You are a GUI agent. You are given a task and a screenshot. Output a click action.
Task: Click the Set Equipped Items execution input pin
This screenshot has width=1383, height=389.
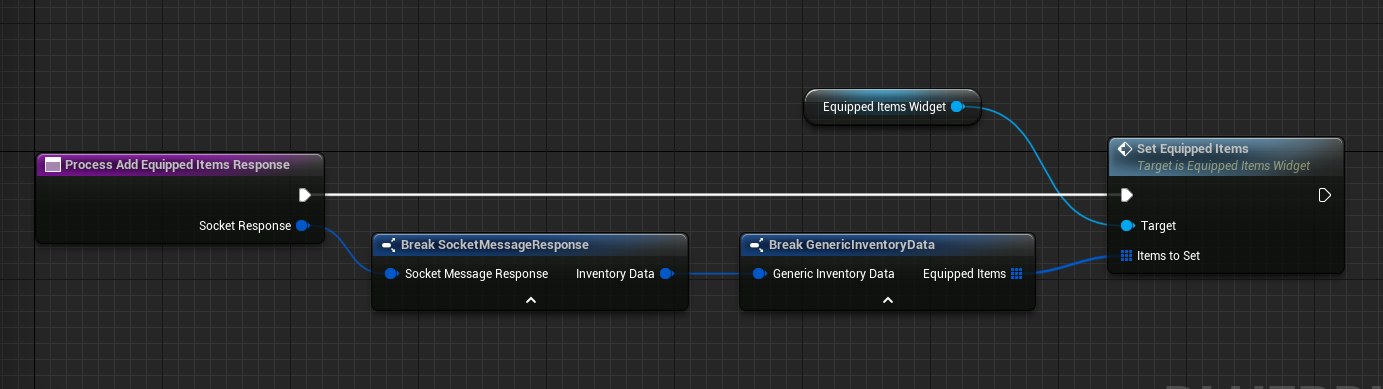point(1127,195)
